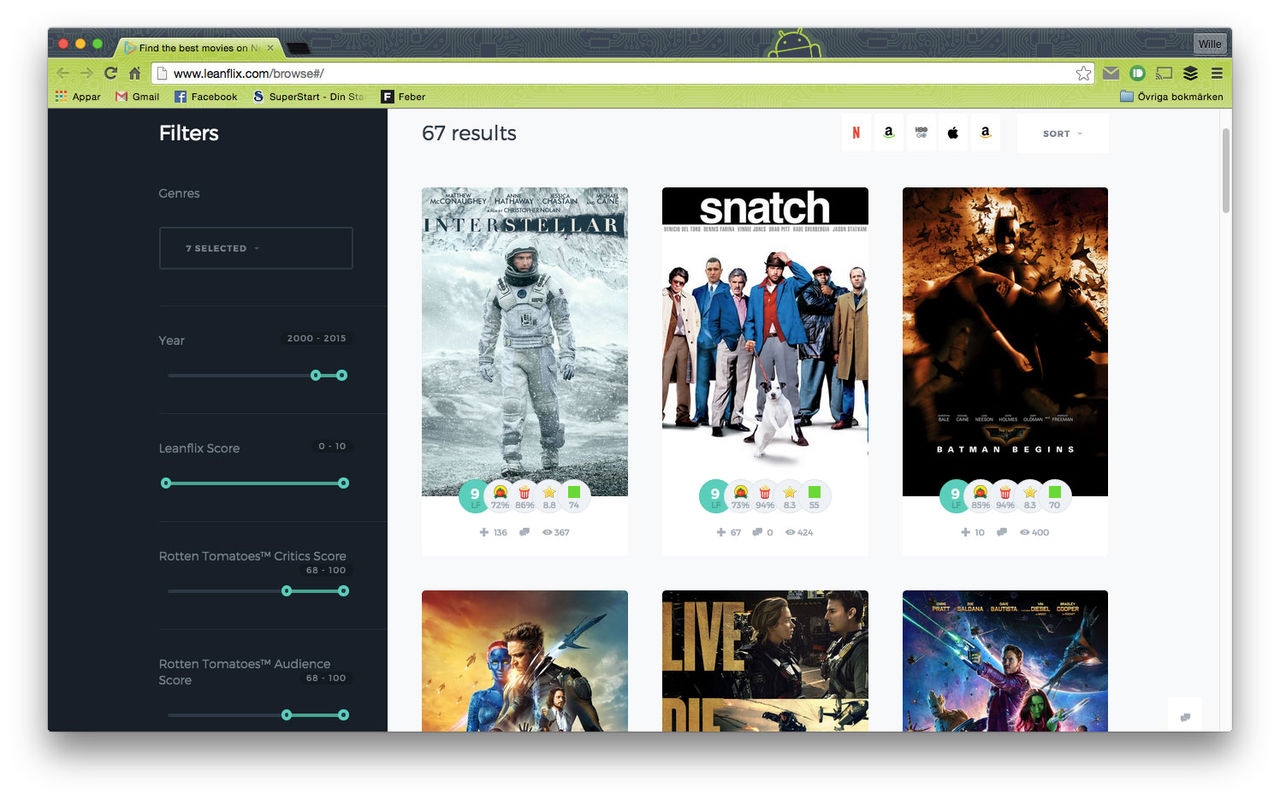The width and height of the screenshot is (1280, 800).
Task: Open the SuperStart bookmark
Action: coord(308,97)
